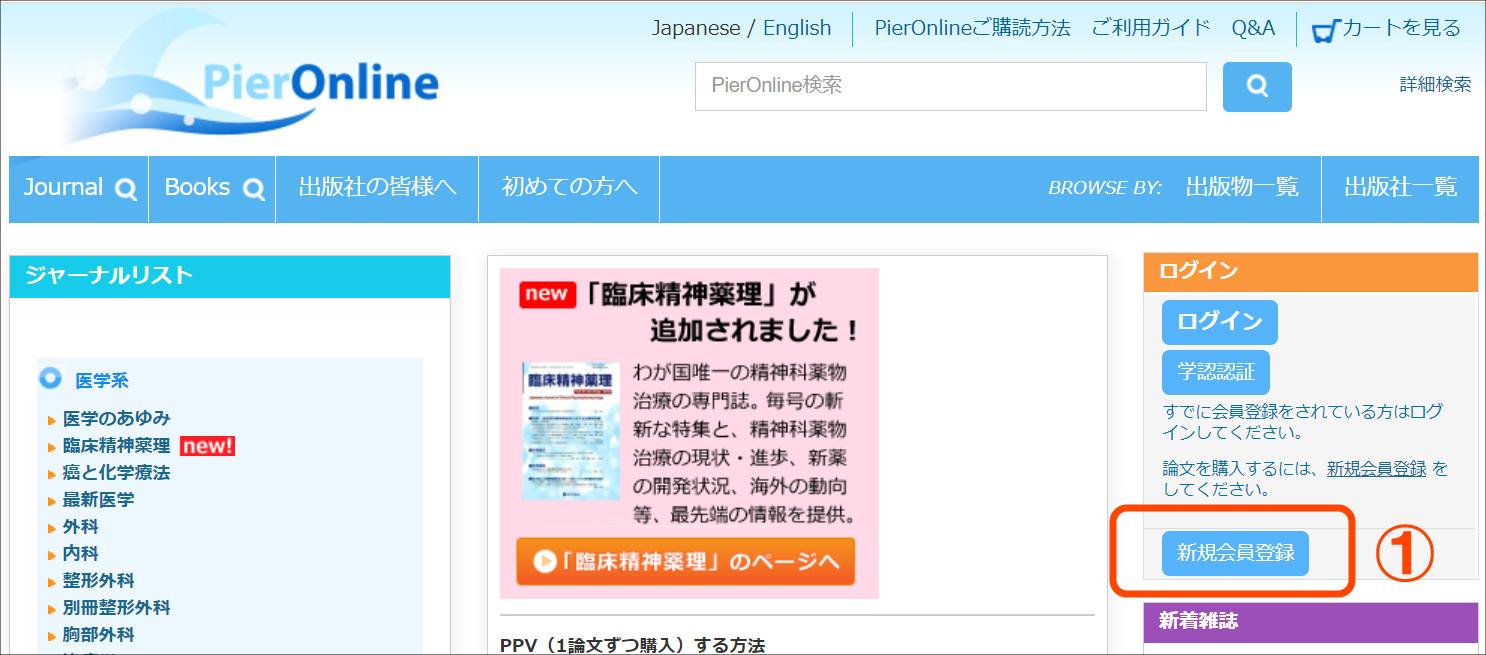Screen dimensions: 1486x655
Task: Open 初めての方へ menu item
Action: coord(569,188)
